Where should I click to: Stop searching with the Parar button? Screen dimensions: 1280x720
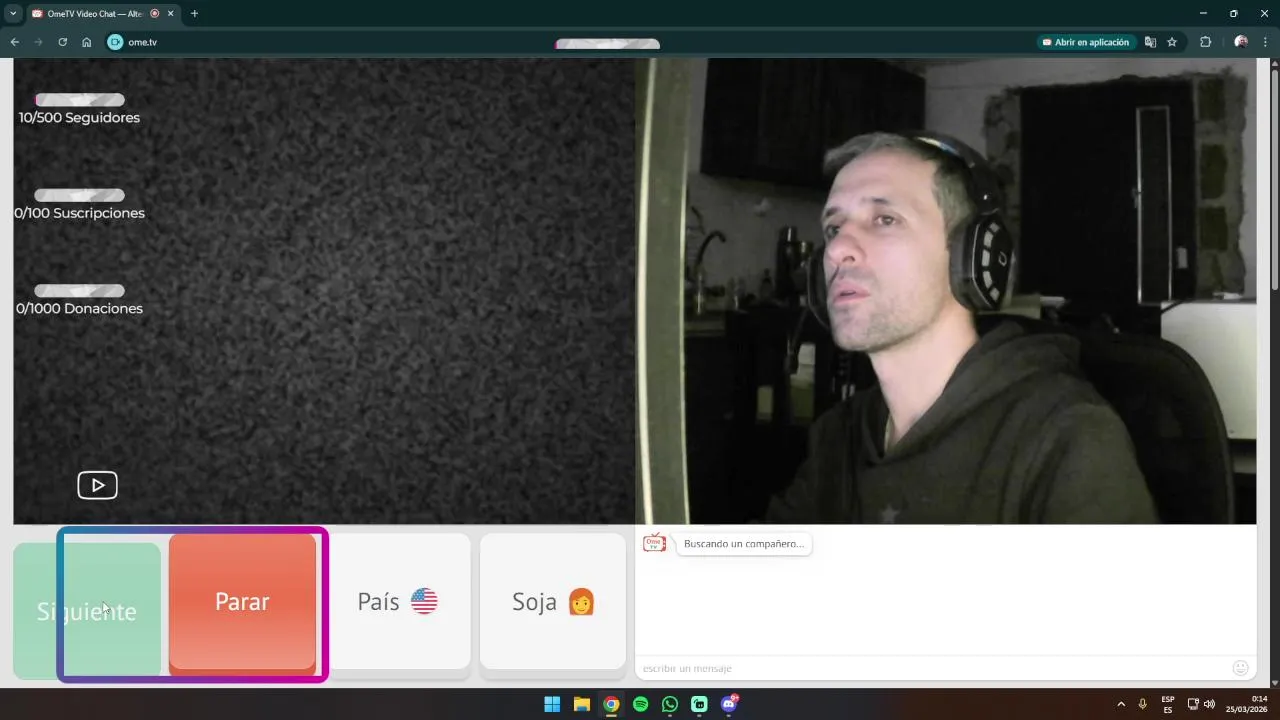[242, 601]
